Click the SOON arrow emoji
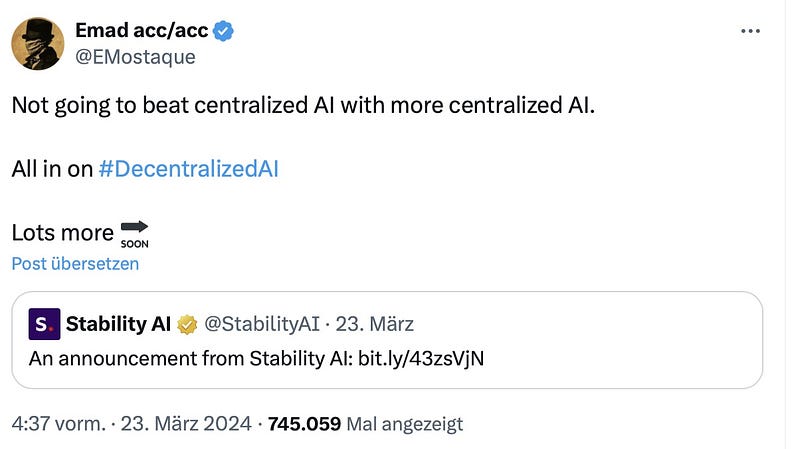The image size is (800, 449). (135, 234)
